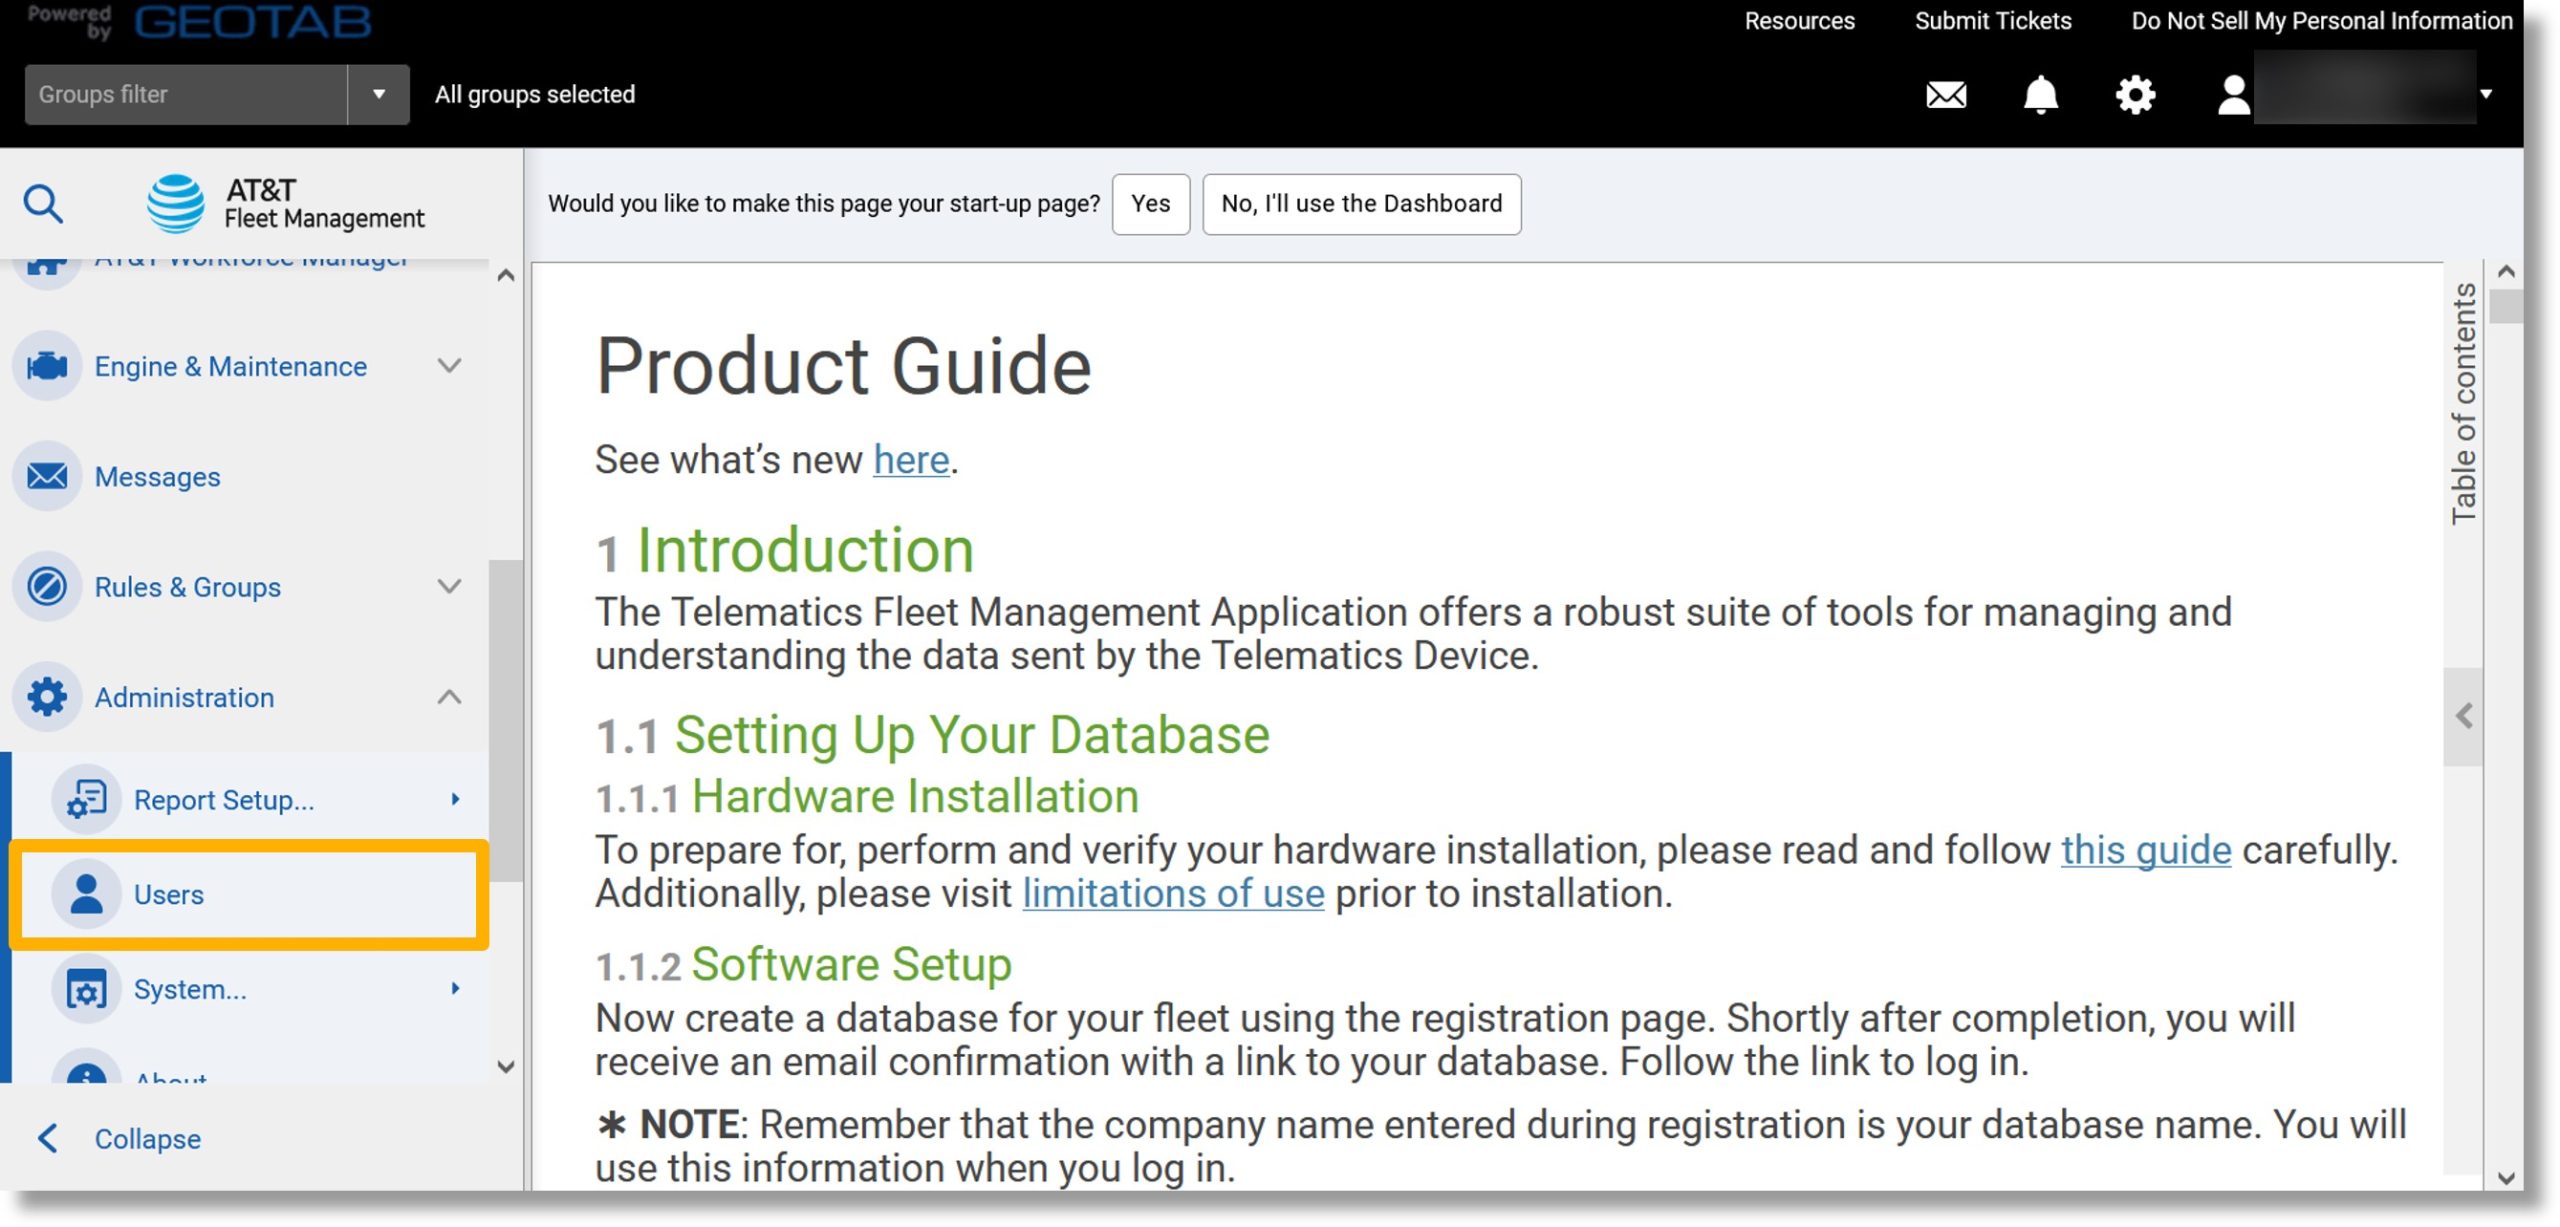Click the Engine & Maintenance engine icon

click(47, 367)
